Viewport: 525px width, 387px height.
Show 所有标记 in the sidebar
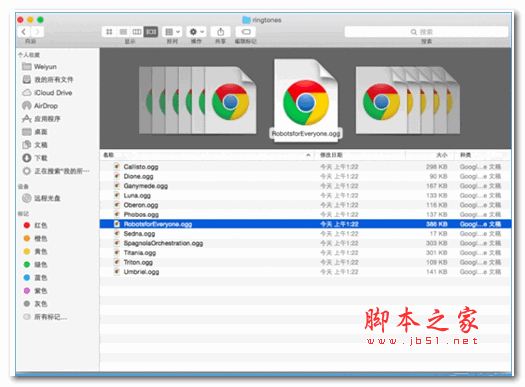coord(45,317)
